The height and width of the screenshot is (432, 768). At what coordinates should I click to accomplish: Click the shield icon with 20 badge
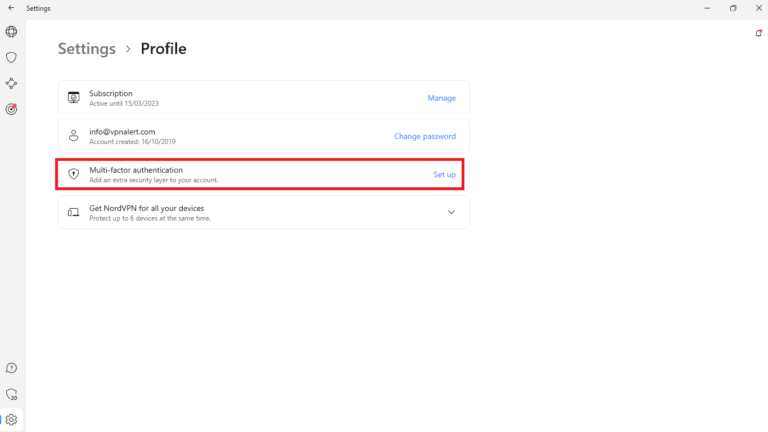coord(11,394)
